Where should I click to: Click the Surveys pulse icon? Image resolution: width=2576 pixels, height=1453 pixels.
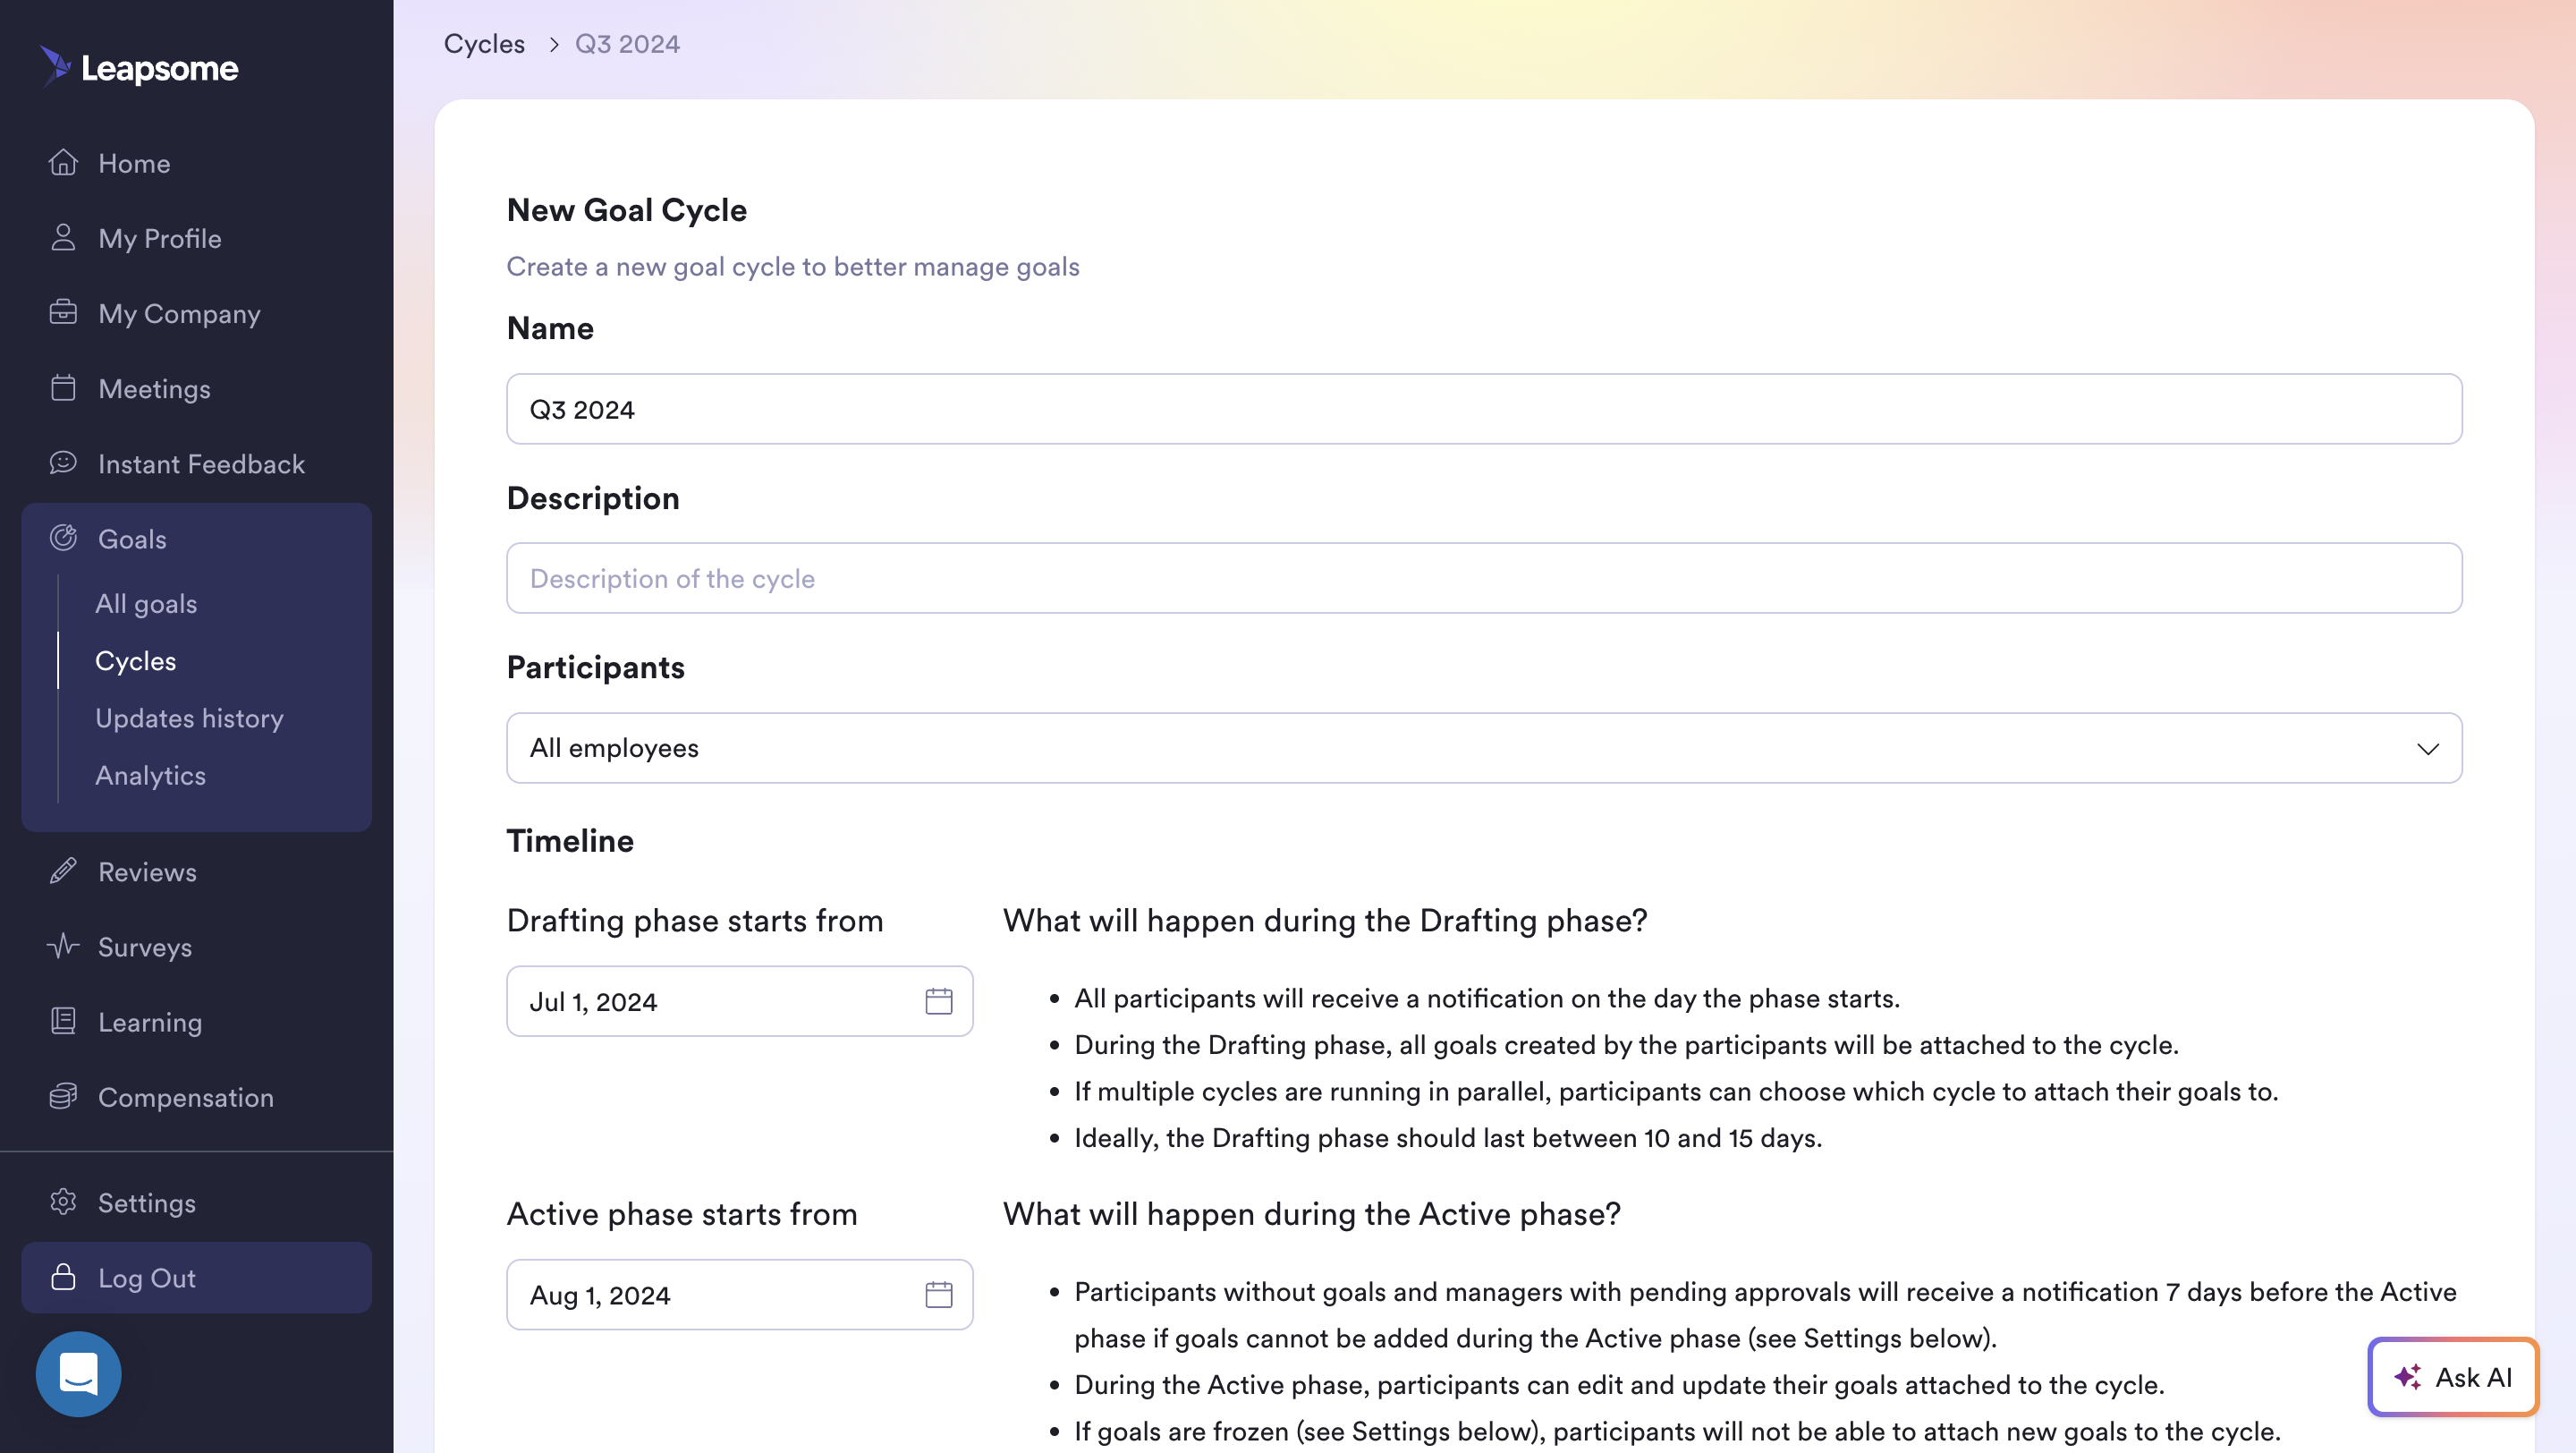[63, 946]
